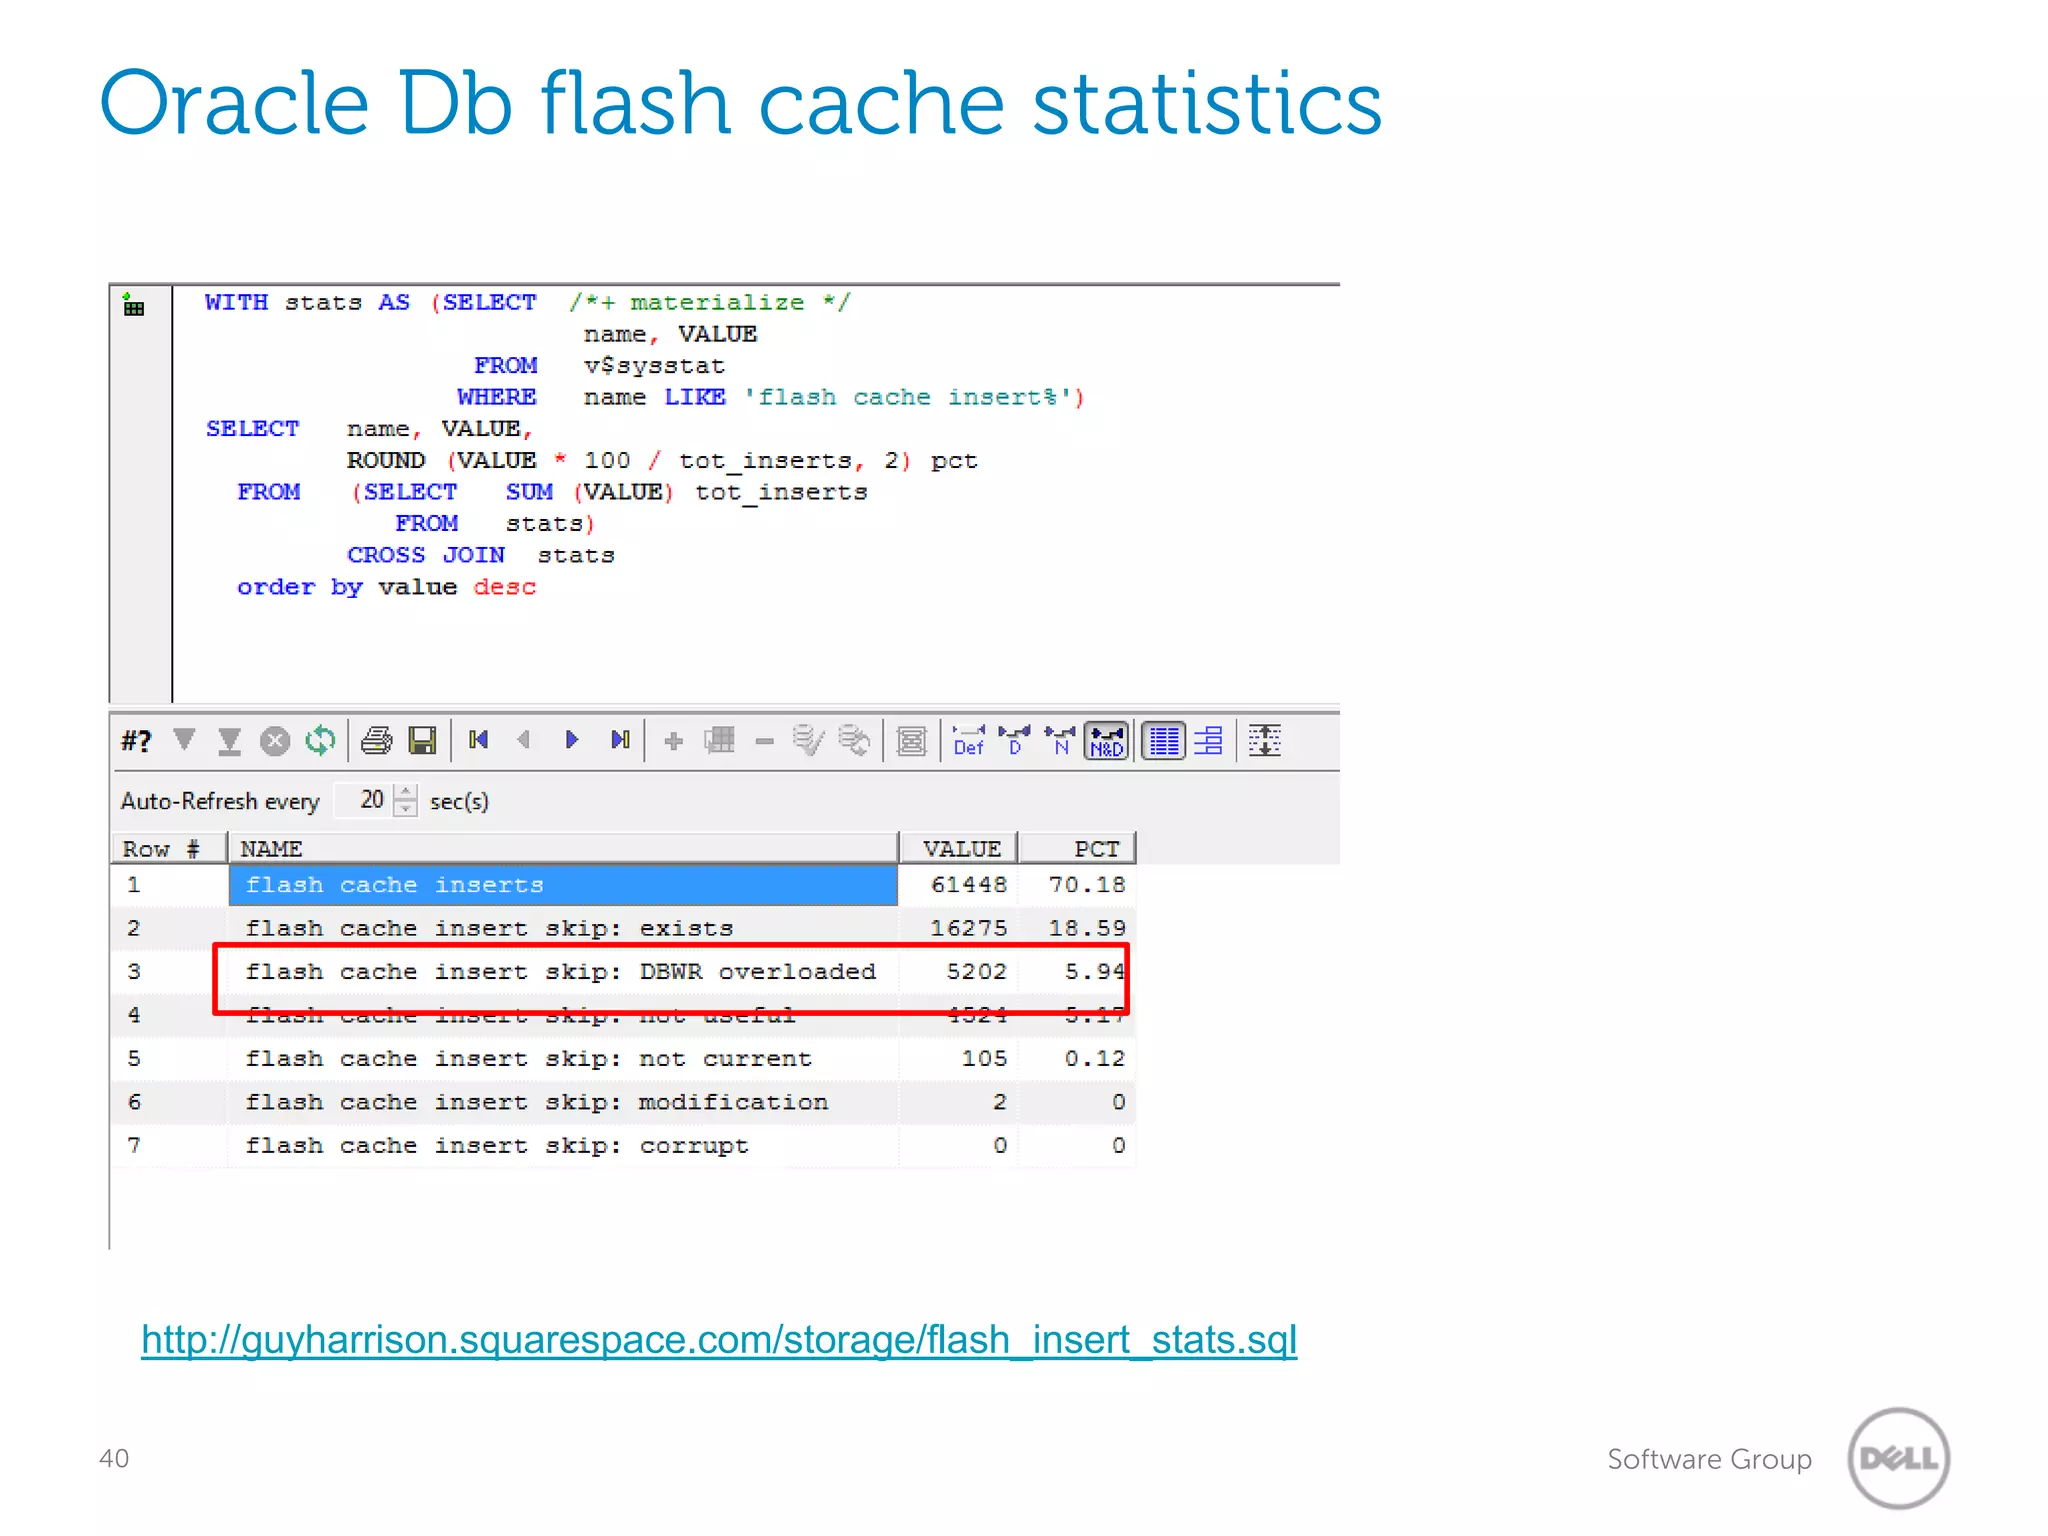Increase the auto-refresh seconds with up arrow
This screenshot has height=1536, width=2048.
[x=405, y=792]
